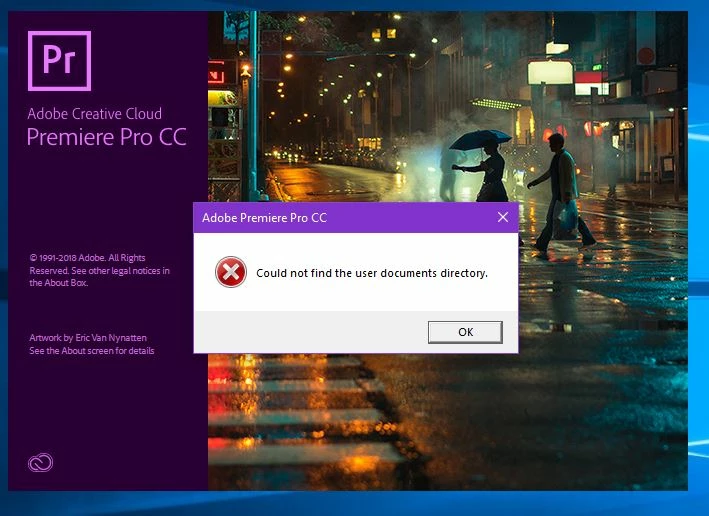Click the Creative Cloud icon on splash

(41, 462)
